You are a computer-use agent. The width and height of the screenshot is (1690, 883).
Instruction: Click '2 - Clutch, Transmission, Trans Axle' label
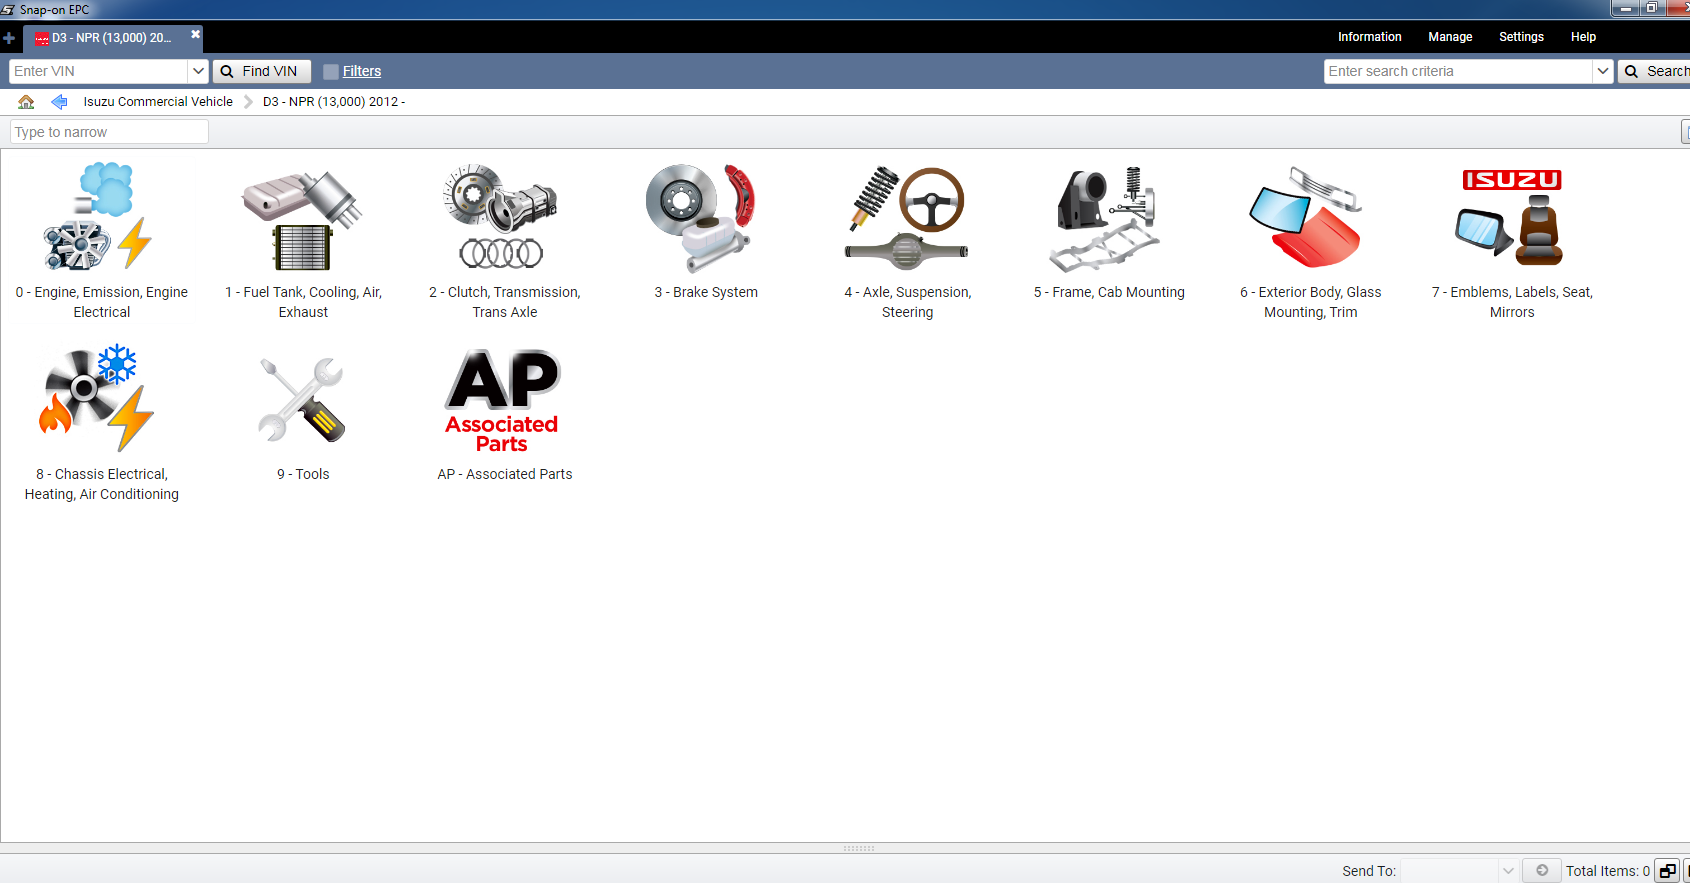click(x=505, y=302)
